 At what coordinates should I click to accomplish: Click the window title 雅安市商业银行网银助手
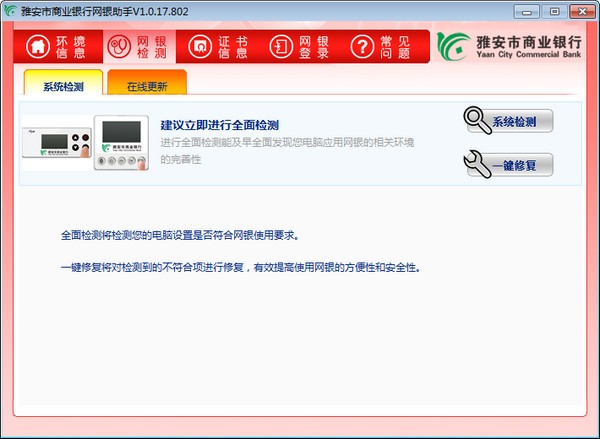pyautogui.click(x=104, y=11)
